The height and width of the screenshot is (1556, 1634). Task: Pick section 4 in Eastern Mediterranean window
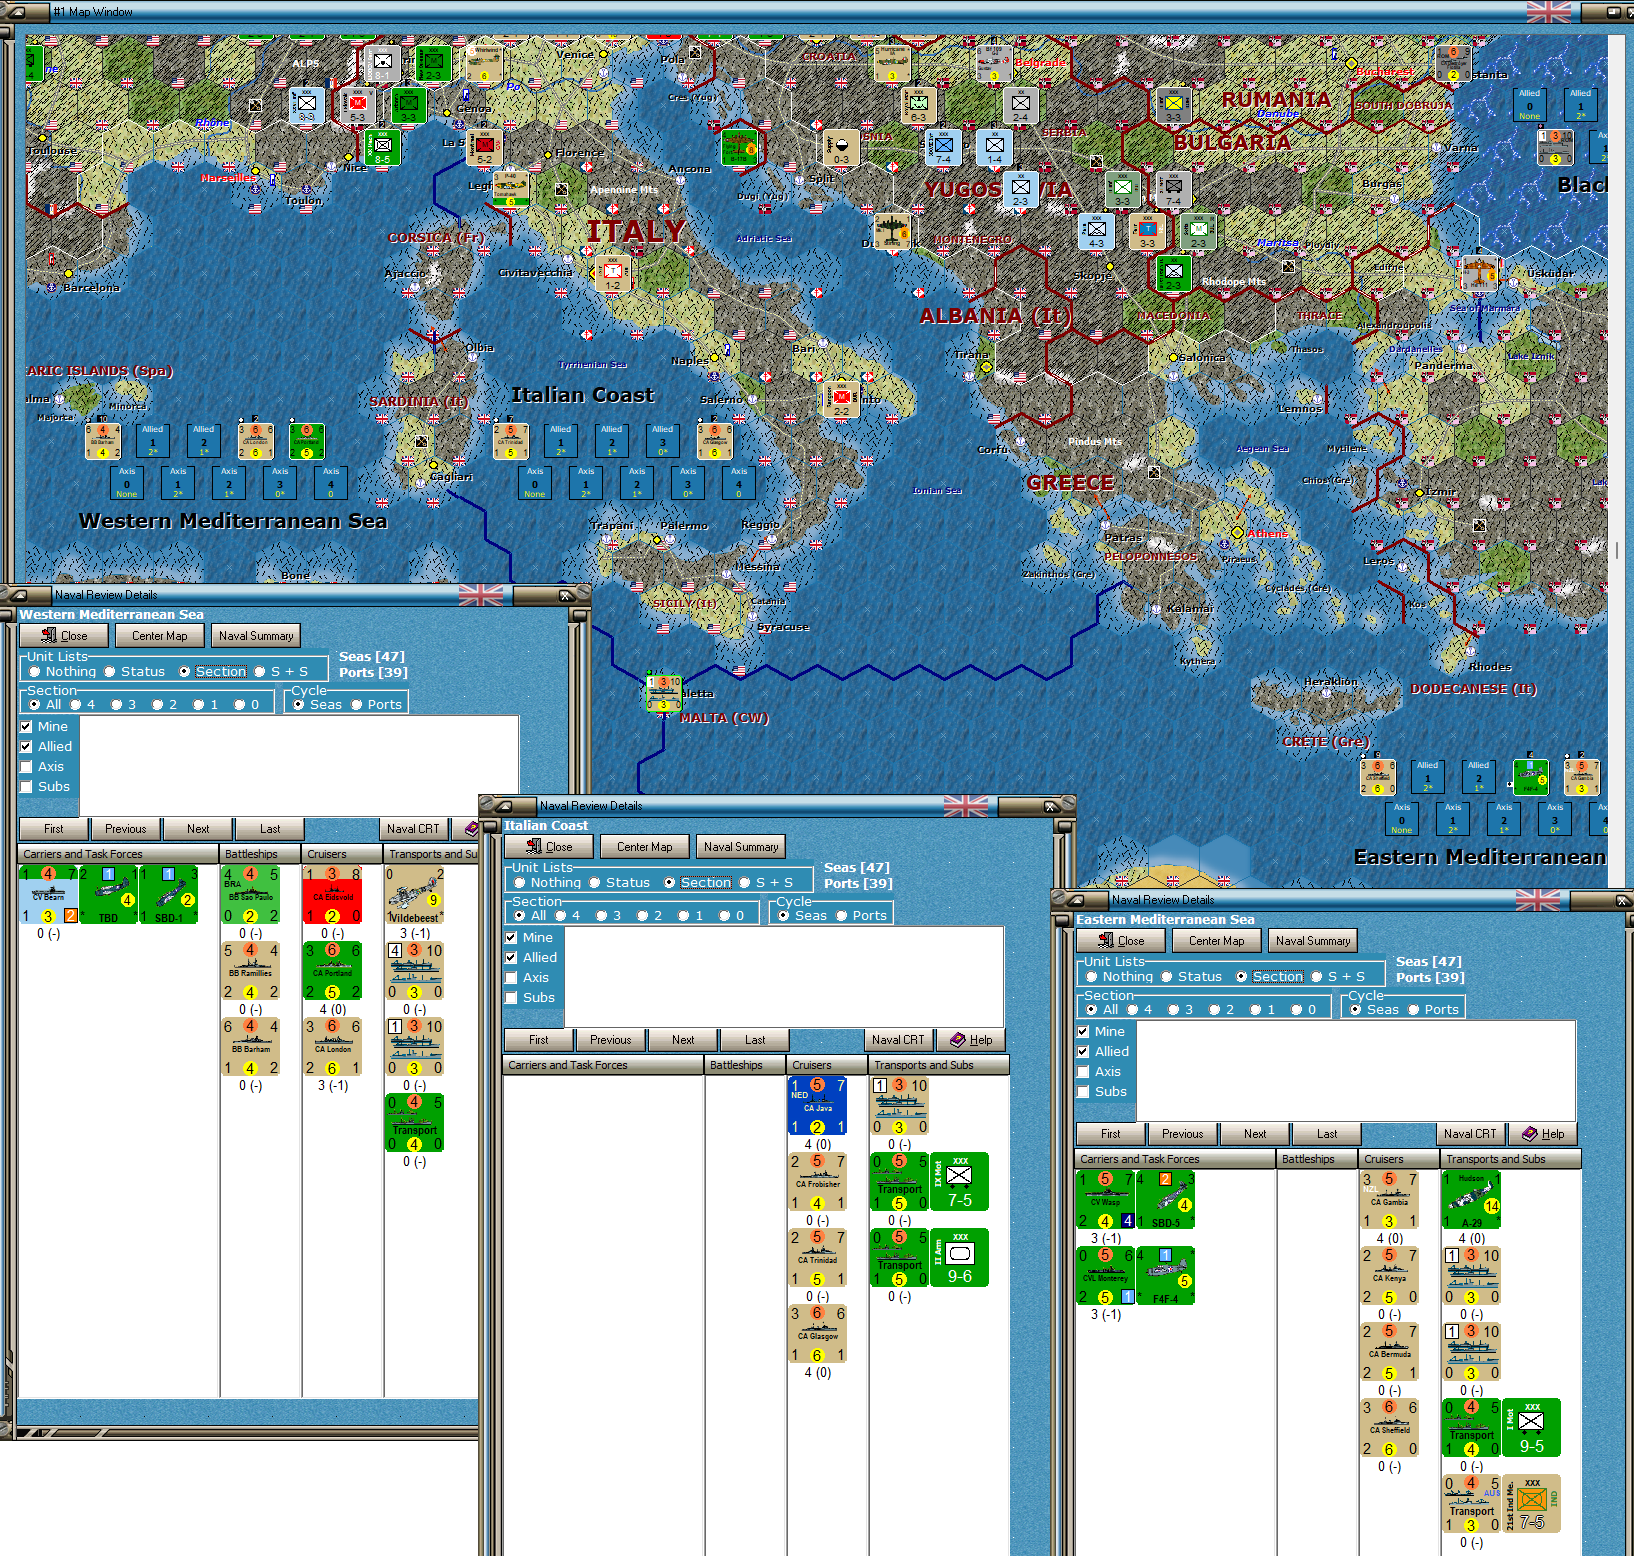(1140, 1010)
